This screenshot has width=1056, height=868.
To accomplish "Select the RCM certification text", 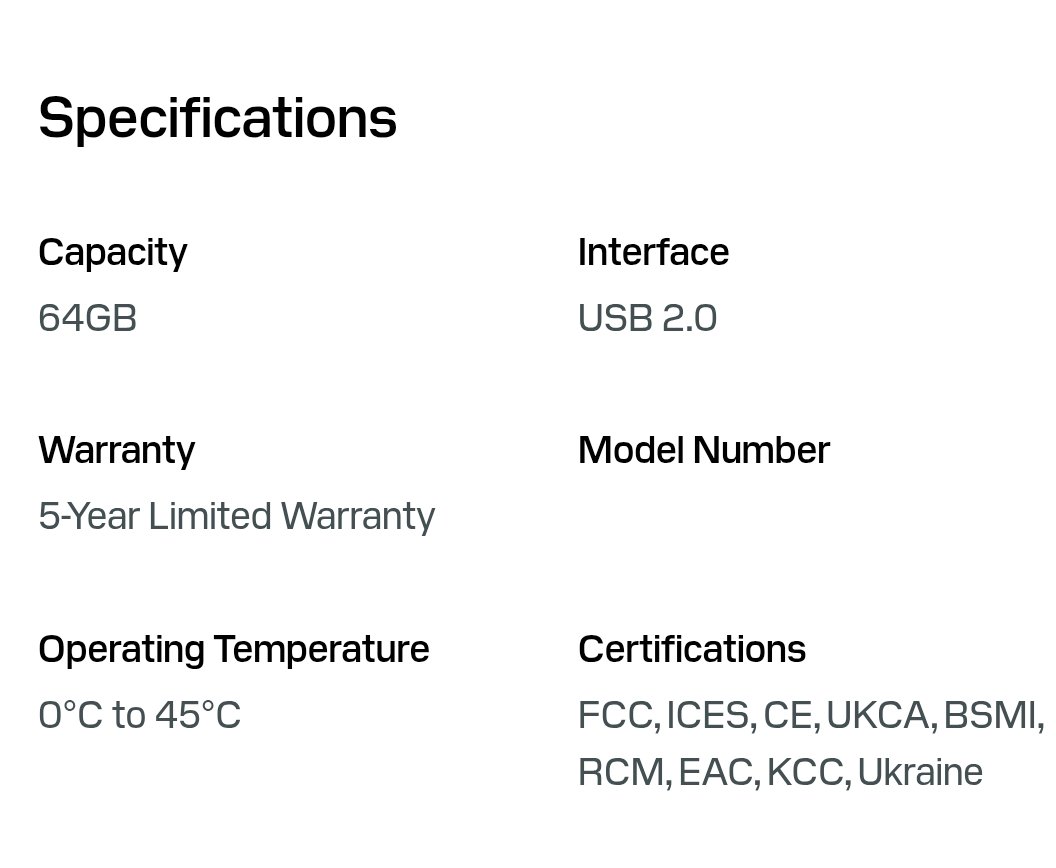I will coord(620,773).
